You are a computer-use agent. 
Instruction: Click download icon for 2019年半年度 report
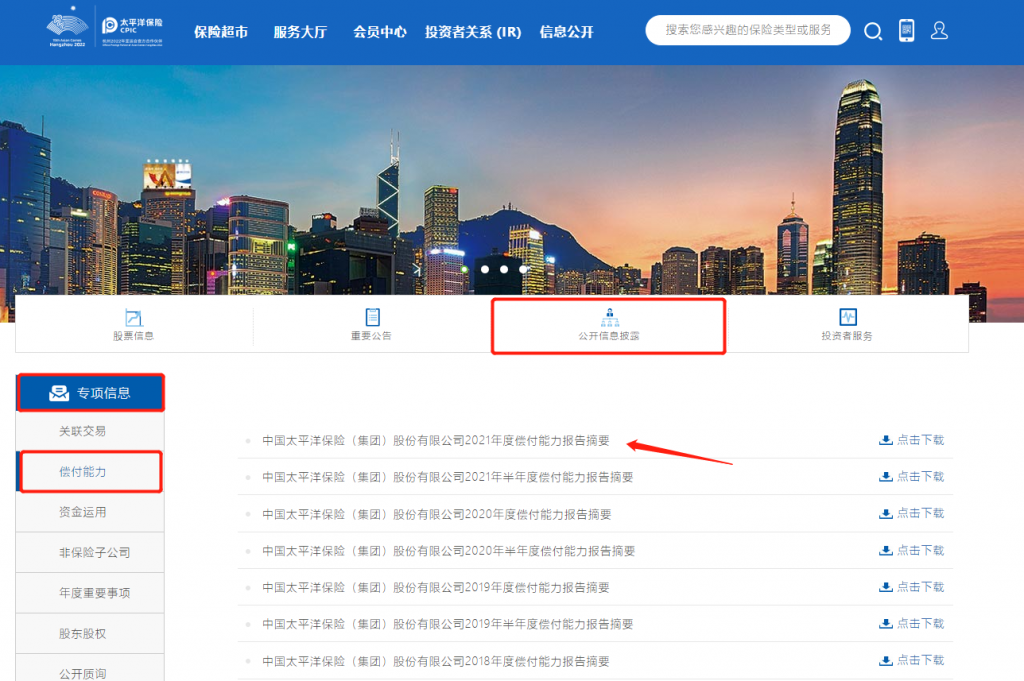pyautogui.click(x=886, y=624)
